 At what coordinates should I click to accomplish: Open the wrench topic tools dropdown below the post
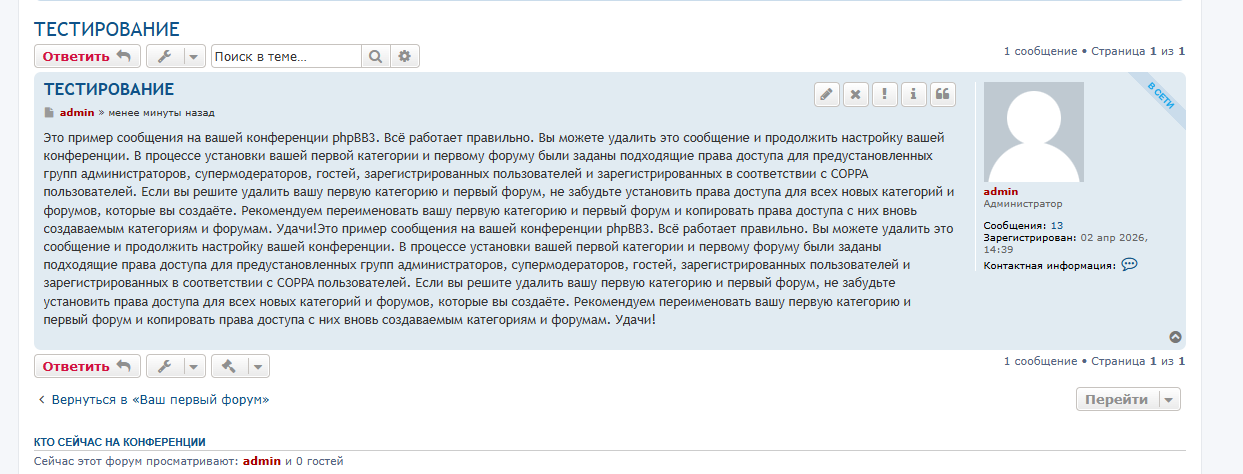pyautogui.click(x=176, y=366)
